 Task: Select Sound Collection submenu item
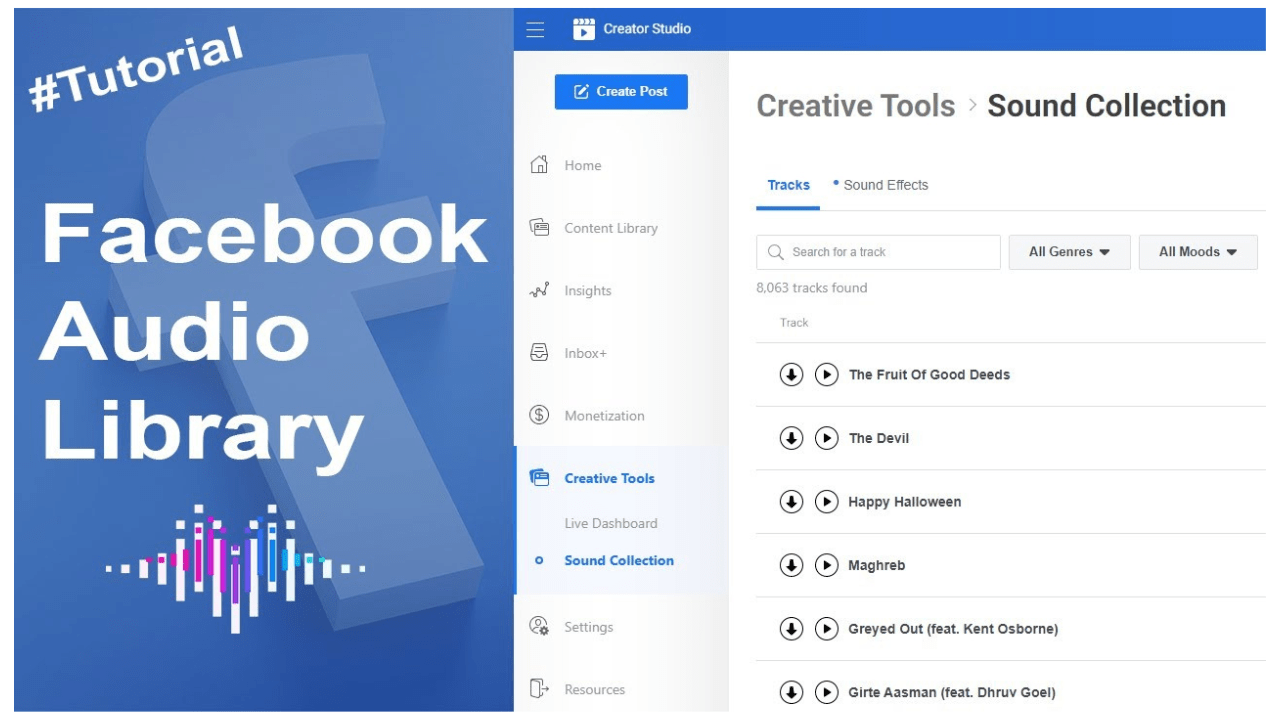pos(618,561)
